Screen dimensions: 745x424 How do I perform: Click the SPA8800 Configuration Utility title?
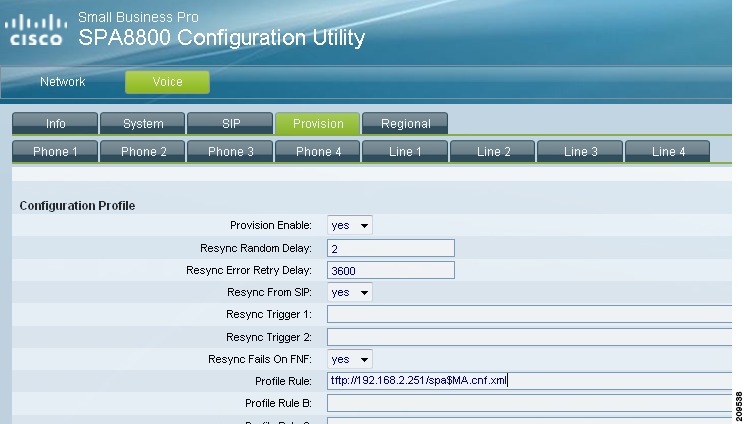pos(221,38)
